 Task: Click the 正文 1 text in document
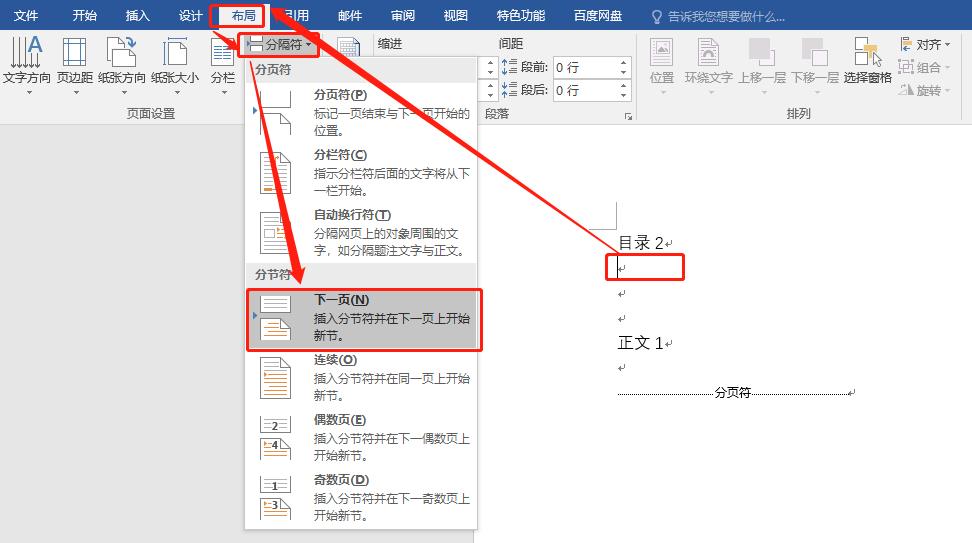(x=641, y=343)
